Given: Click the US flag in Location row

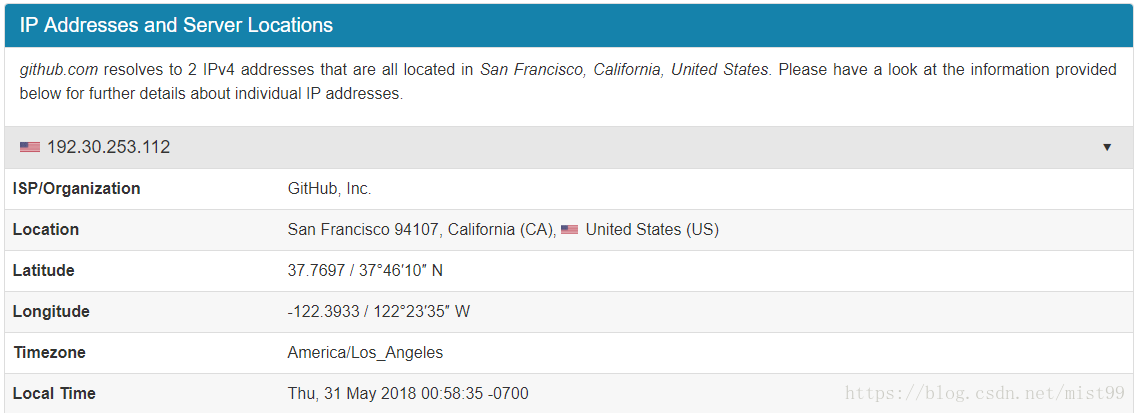Looking at the screenshot, I should (x=569, y=230).
